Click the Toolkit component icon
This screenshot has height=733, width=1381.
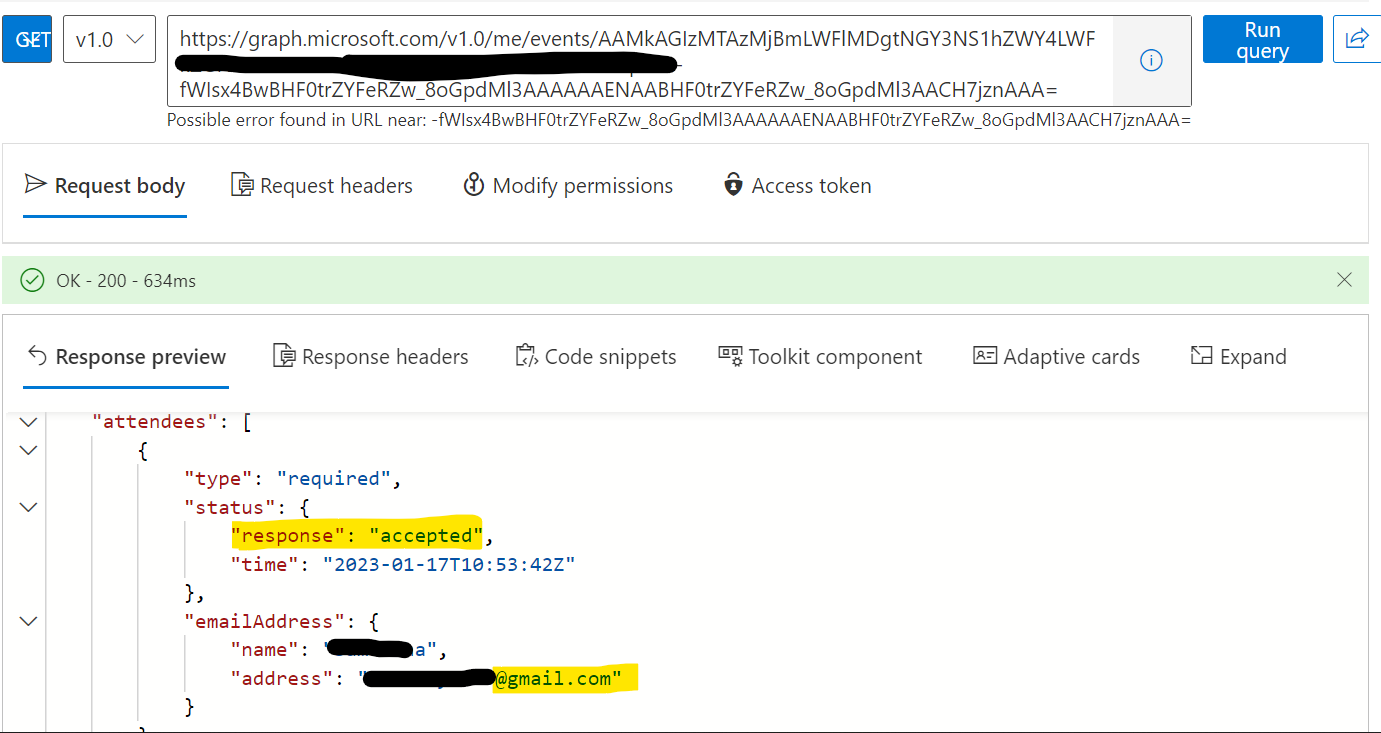pos(730,356)
